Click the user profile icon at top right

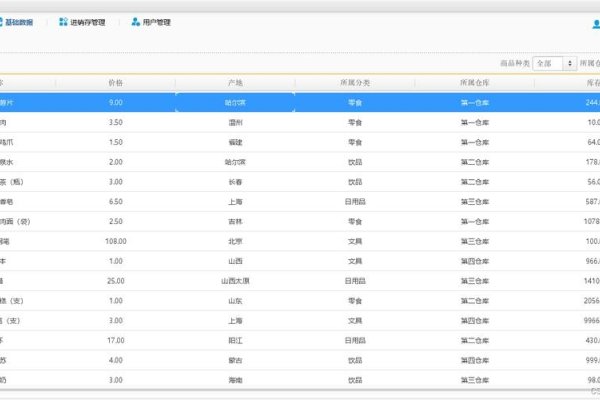595,24
